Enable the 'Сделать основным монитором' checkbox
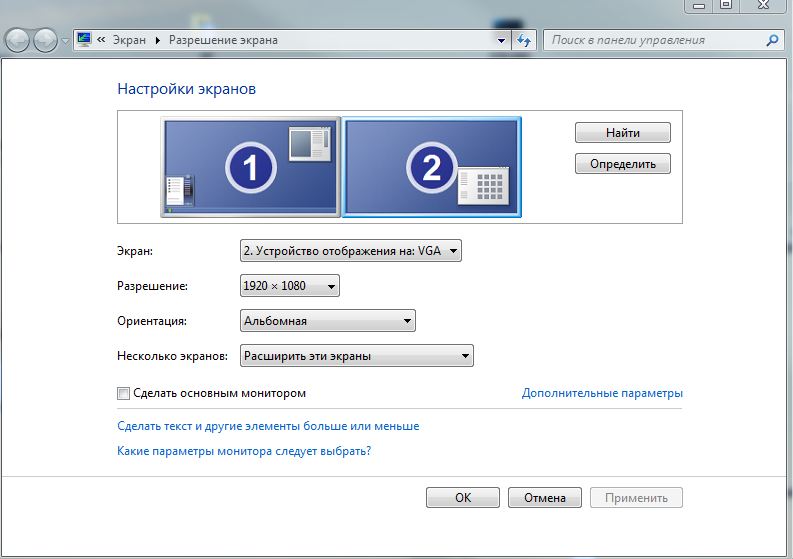793x559 pixels. [124, 394]
